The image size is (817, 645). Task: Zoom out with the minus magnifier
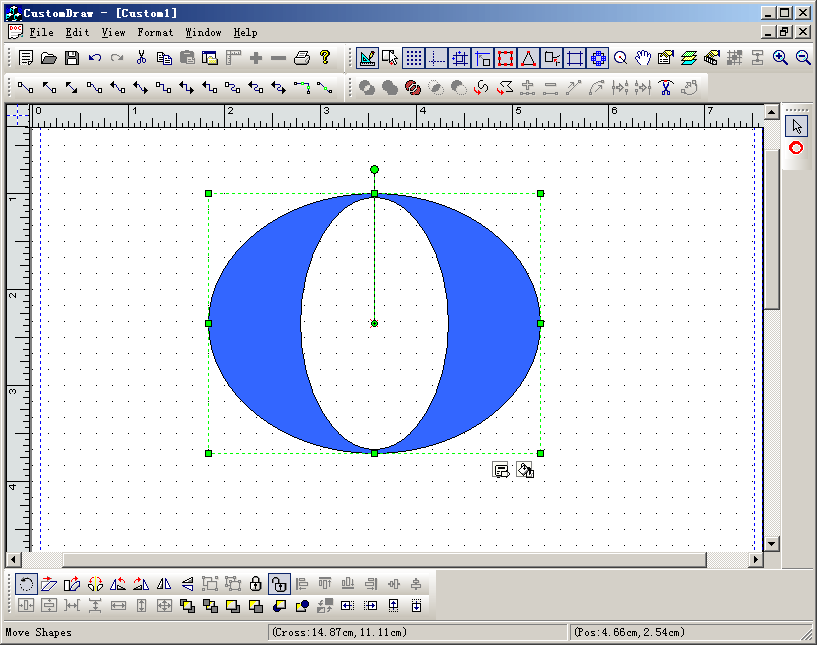(x=803, y=58)
